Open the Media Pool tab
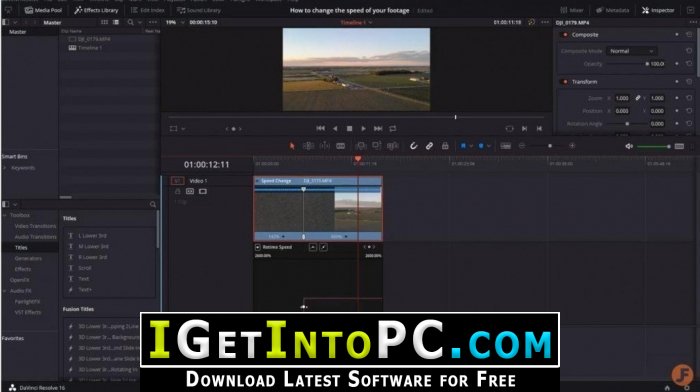 click(43, 10)
